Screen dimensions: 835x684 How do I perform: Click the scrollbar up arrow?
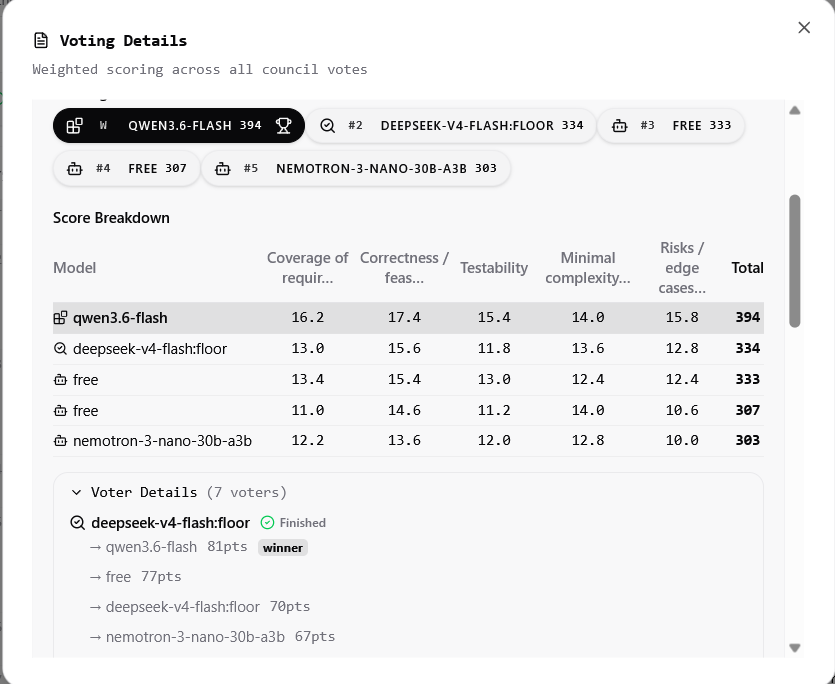[x=795, y=110]
